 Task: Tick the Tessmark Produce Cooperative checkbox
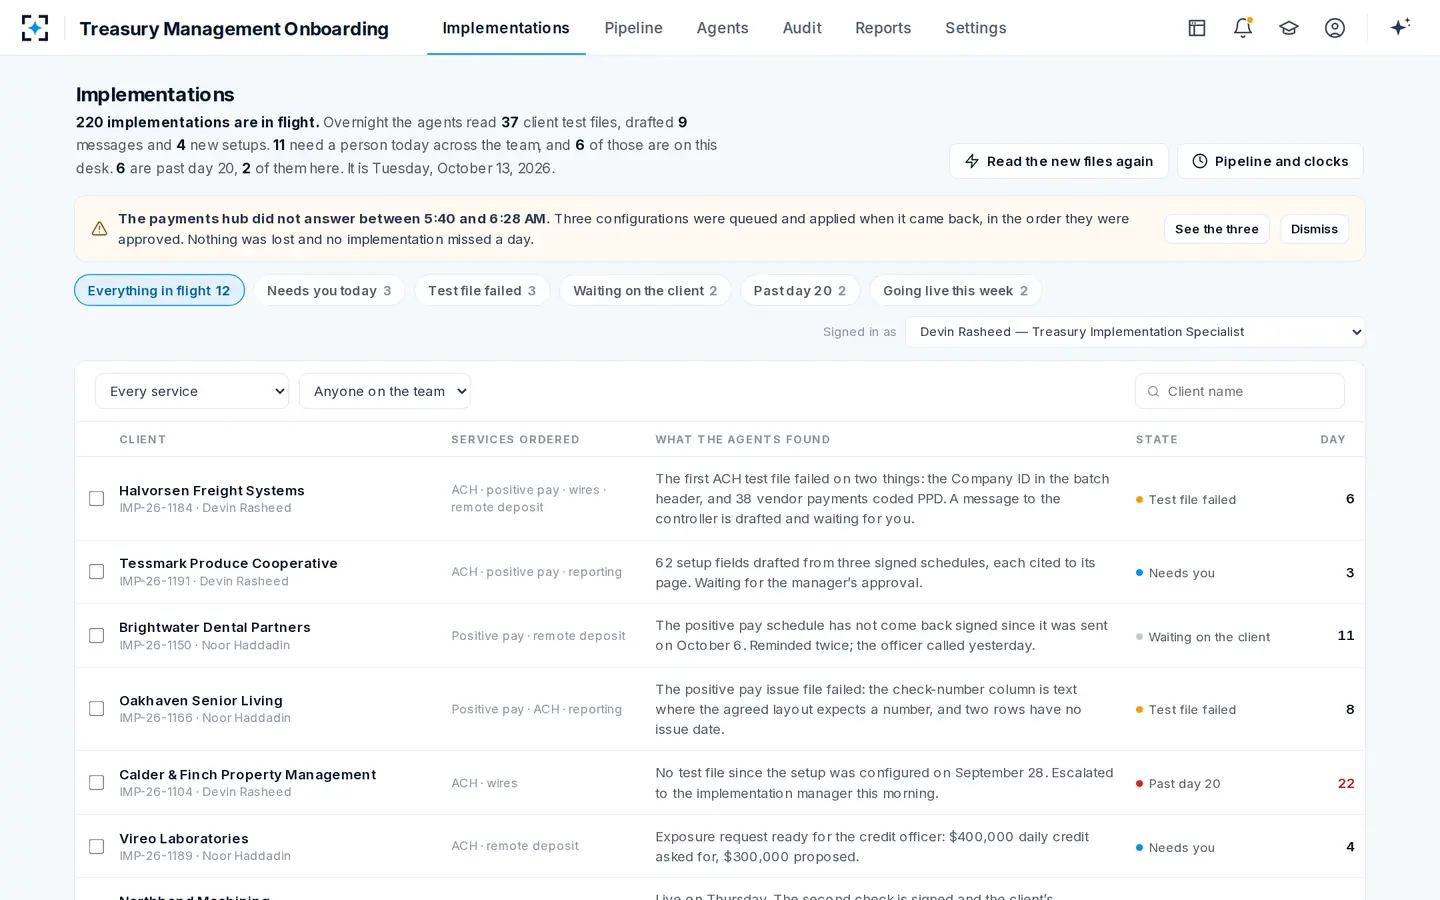click(97, 572)
